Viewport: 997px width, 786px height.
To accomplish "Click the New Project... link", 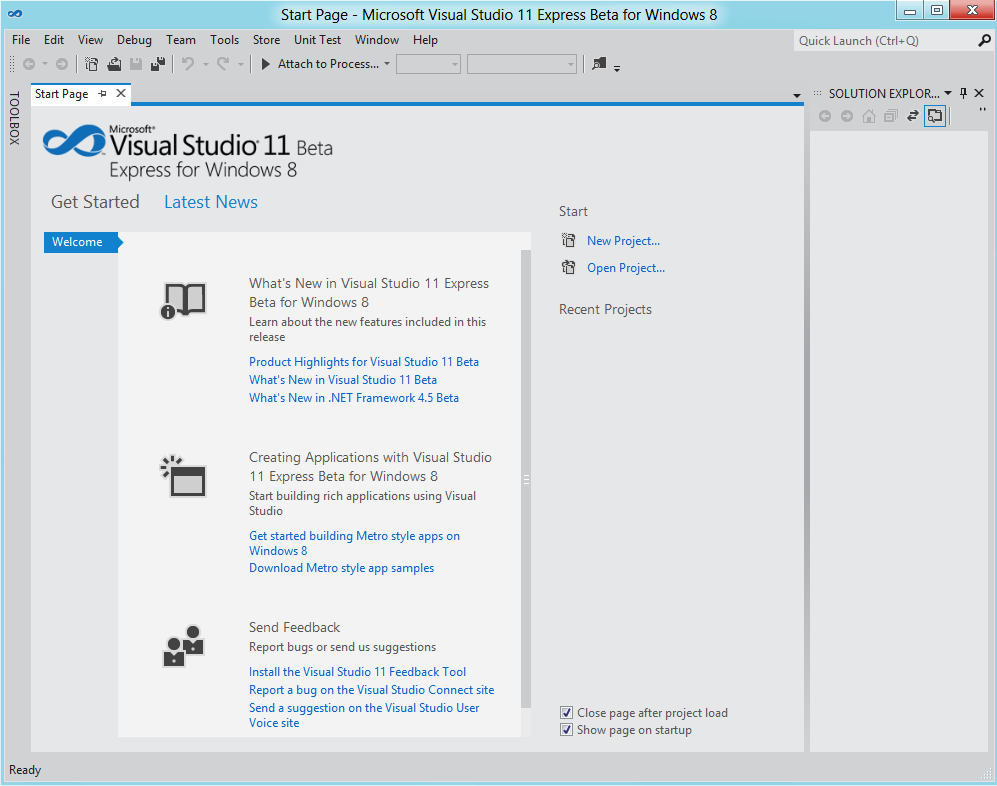I will [x=623, y=240].
